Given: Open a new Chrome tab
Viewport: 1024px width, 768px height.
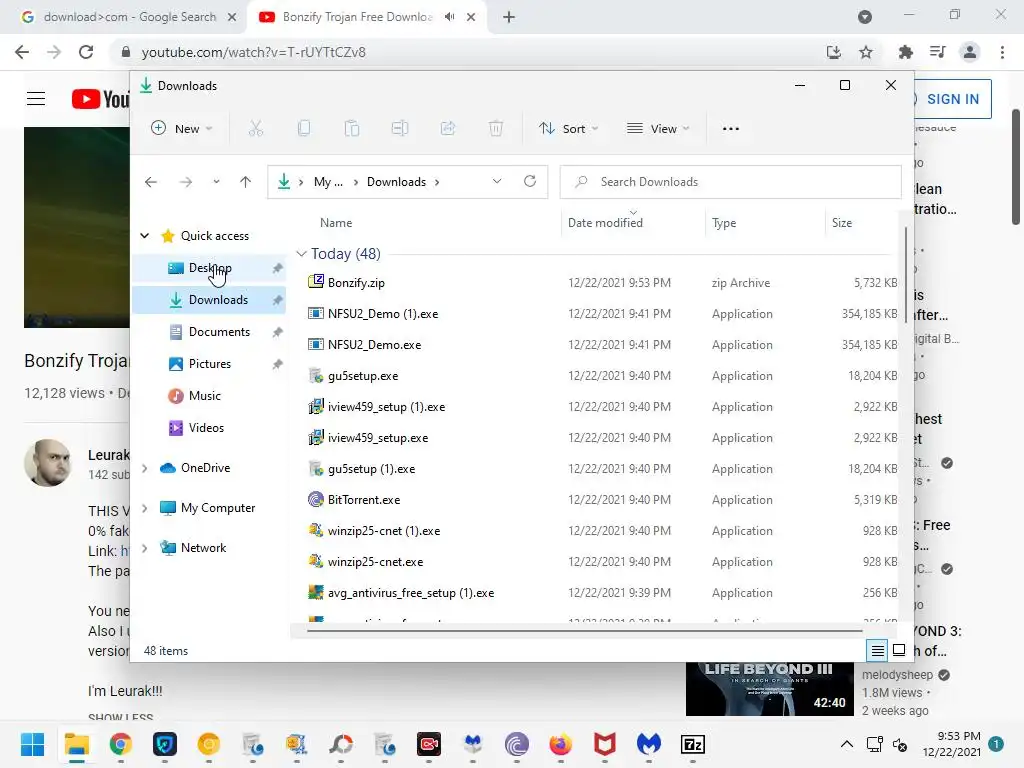Looking at the screenshot, I should pos(509,17).
